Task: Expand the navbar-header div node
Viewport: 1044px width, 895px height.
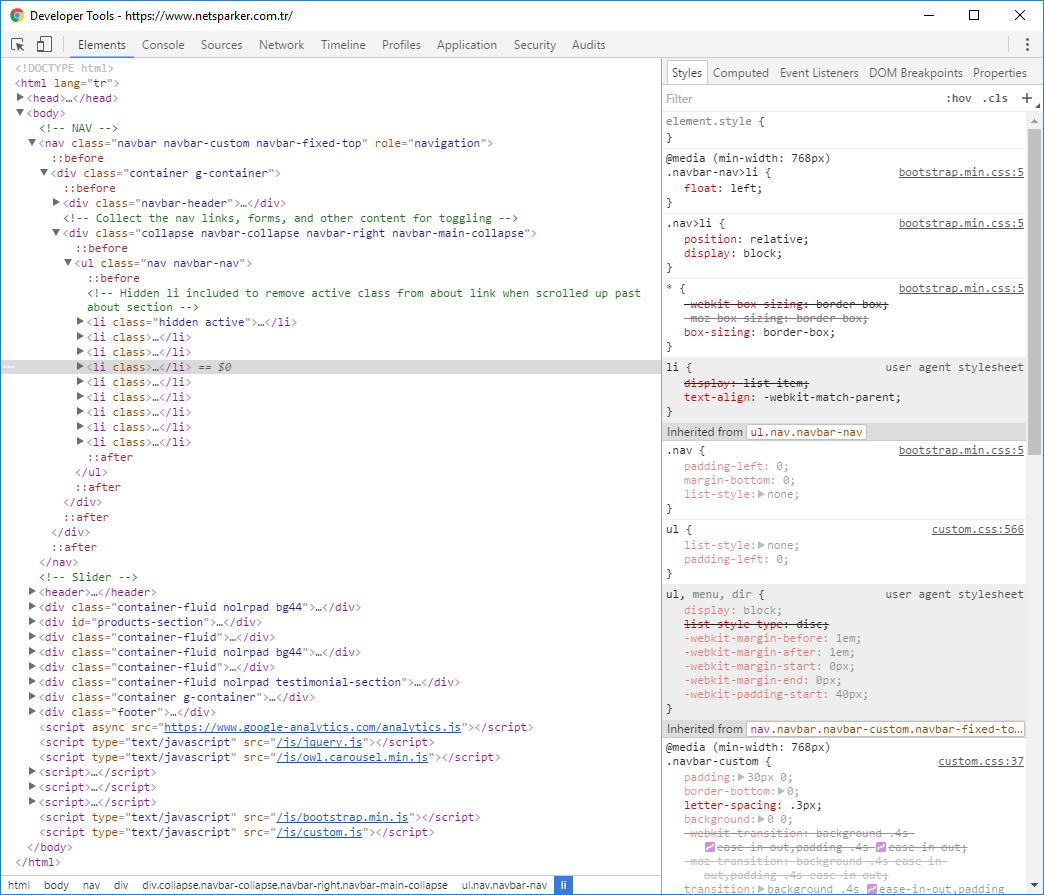Action: click(57, 203)
